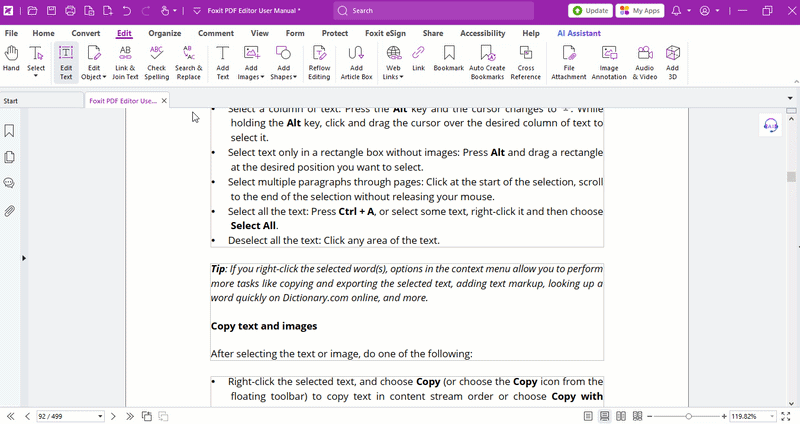This screenshot has height=424, width=800.
Task: Switch to the Start document tab
Action: point(42,101)
